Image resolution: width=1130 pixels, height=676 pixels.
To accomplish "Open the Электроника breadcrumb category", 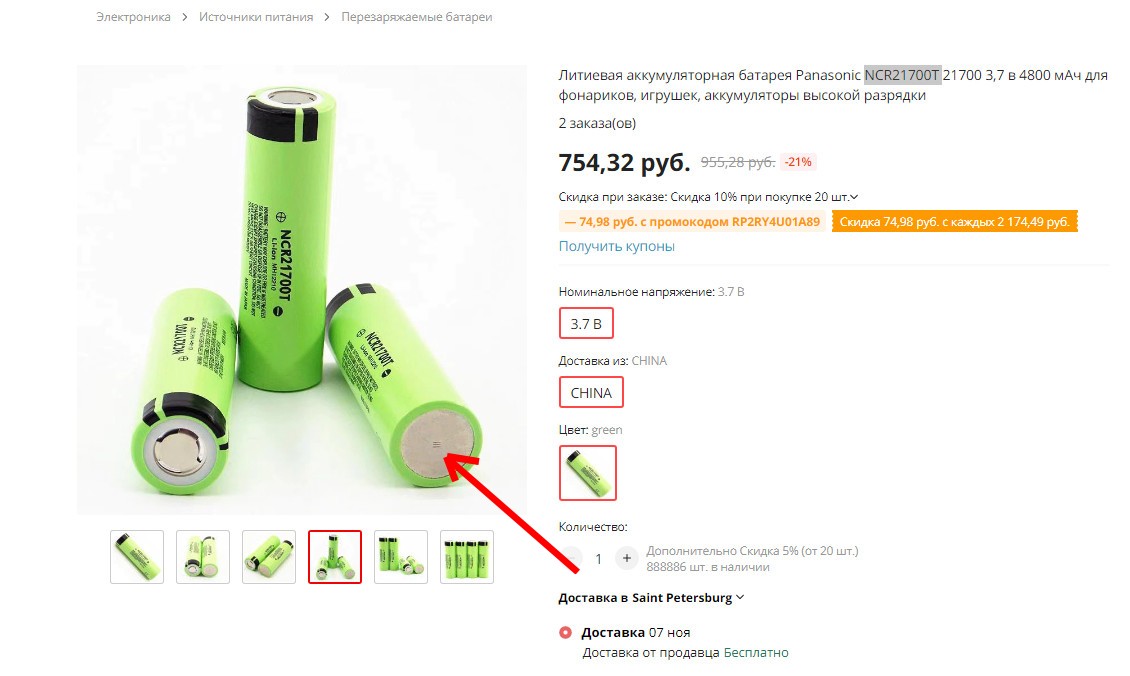I will pyautogui.click(x=133, y=17).
